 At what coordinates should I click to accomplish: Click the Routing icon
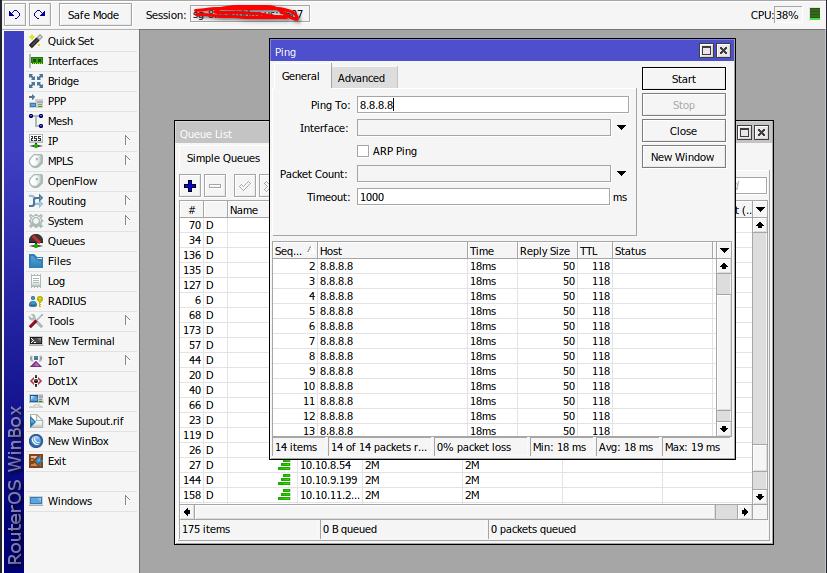tap(36, 201)
